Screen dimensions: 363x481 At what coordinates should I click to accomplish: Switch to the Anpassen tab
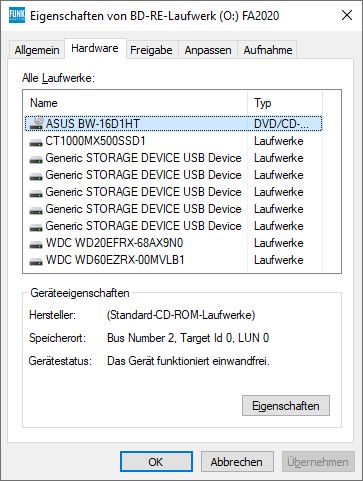coord(208,50)
